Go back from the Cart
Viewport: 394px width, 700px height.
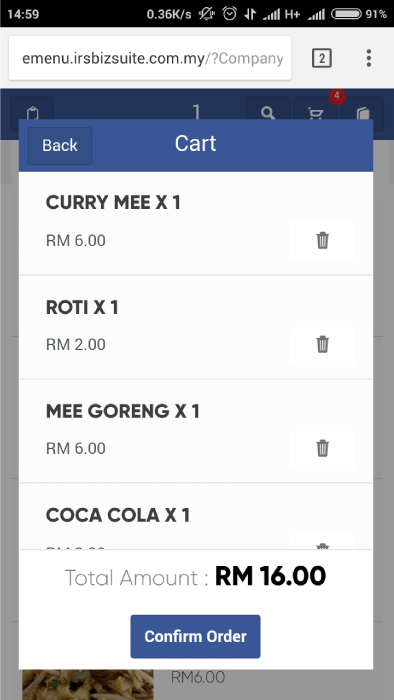tap(60, 146)
